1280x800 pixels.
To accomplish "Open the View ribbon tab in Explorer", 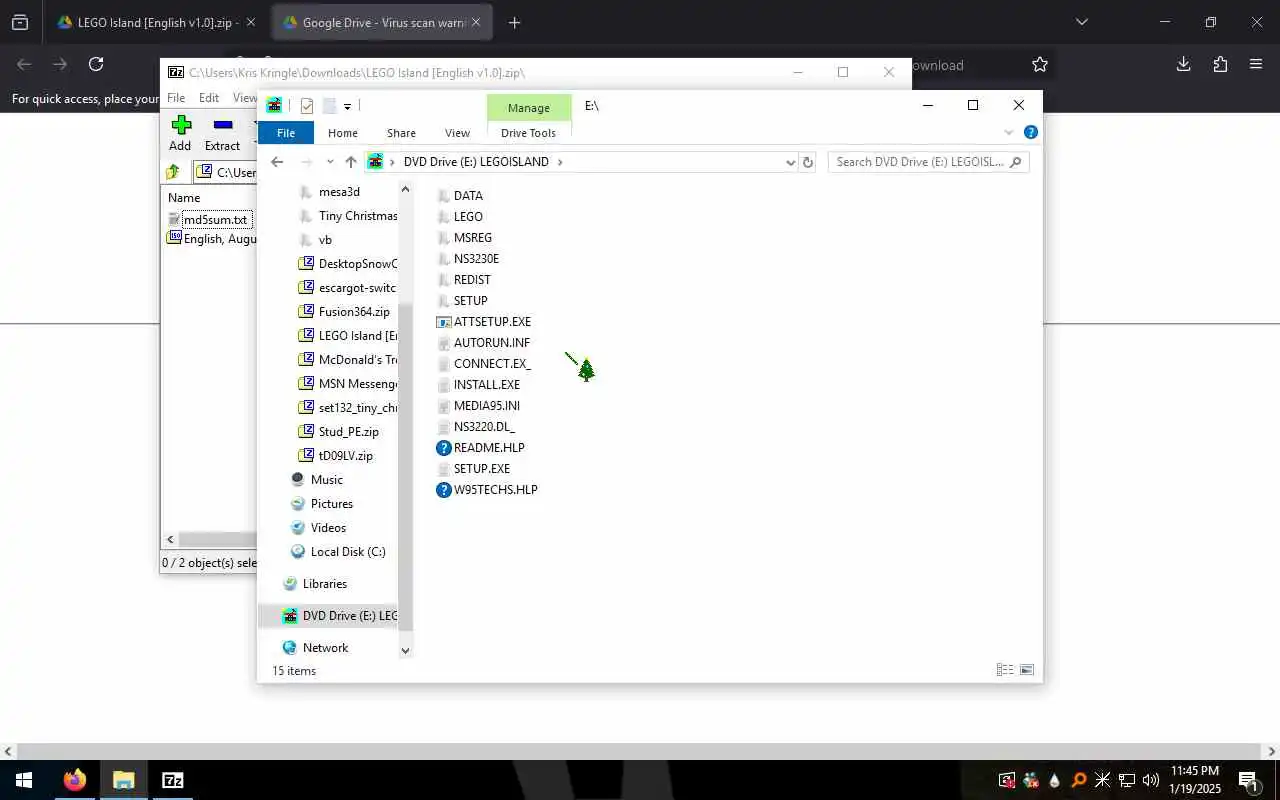I will click(457, 133).
